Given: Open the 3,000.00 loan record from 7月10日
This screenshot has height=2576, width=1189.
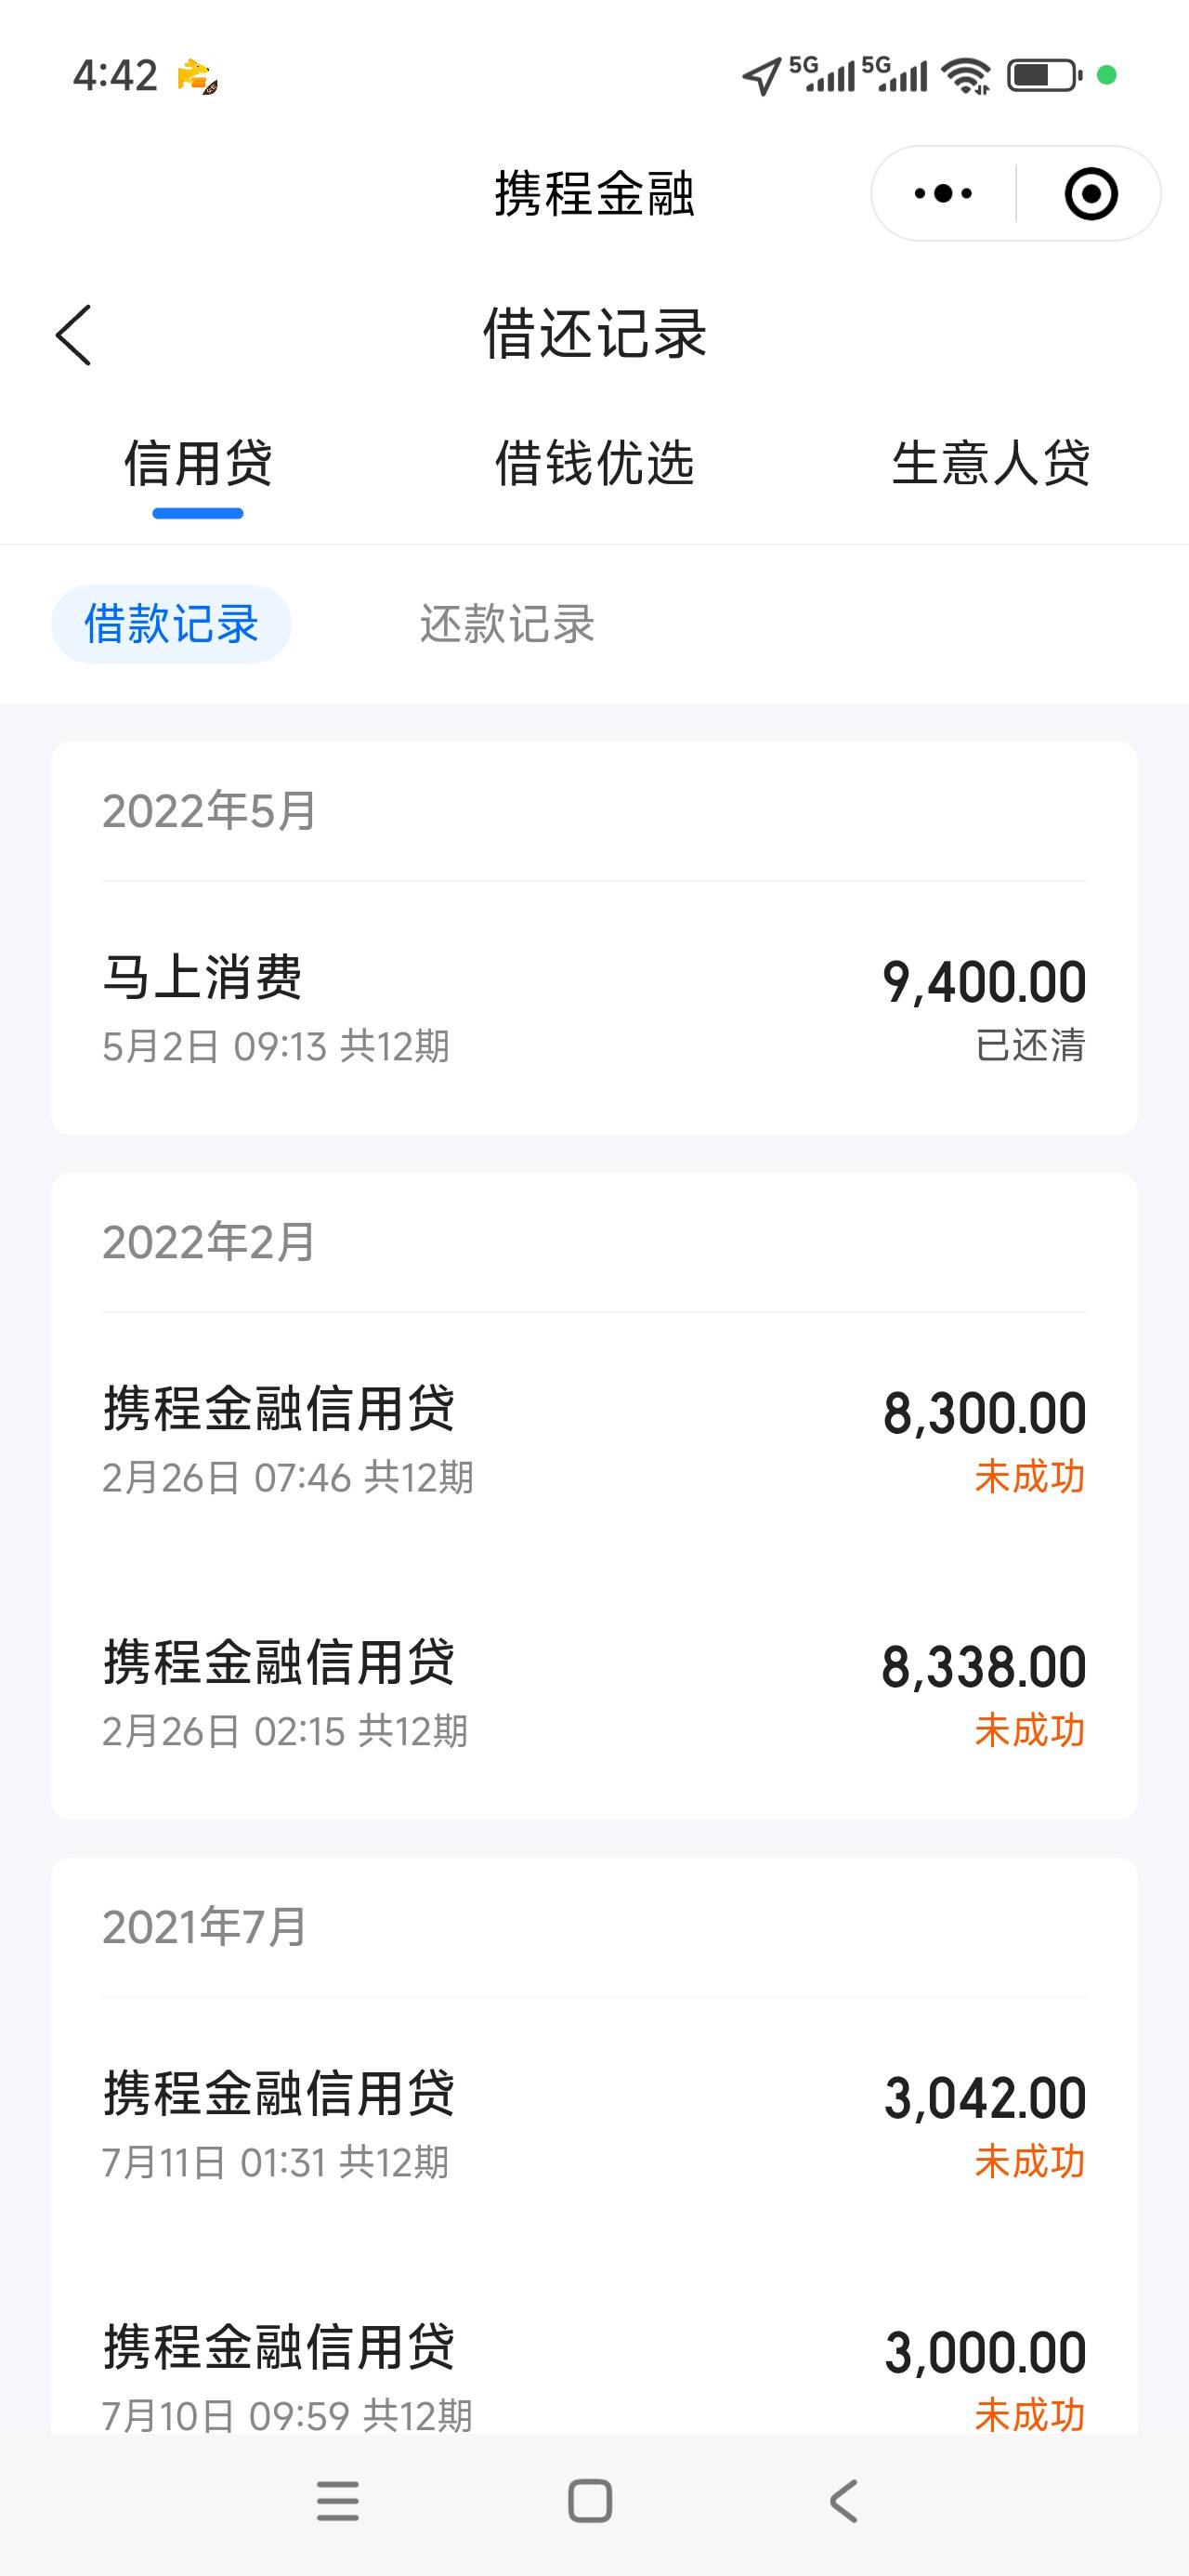Looking at the screenshot, I should 594,2376.
